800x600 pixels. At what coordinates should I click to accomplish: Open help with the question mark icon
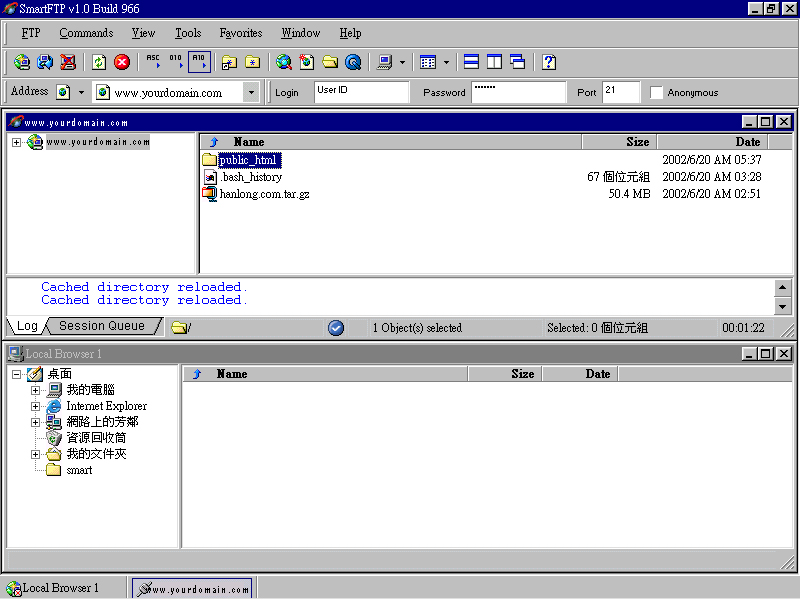(x=549, y=62)
